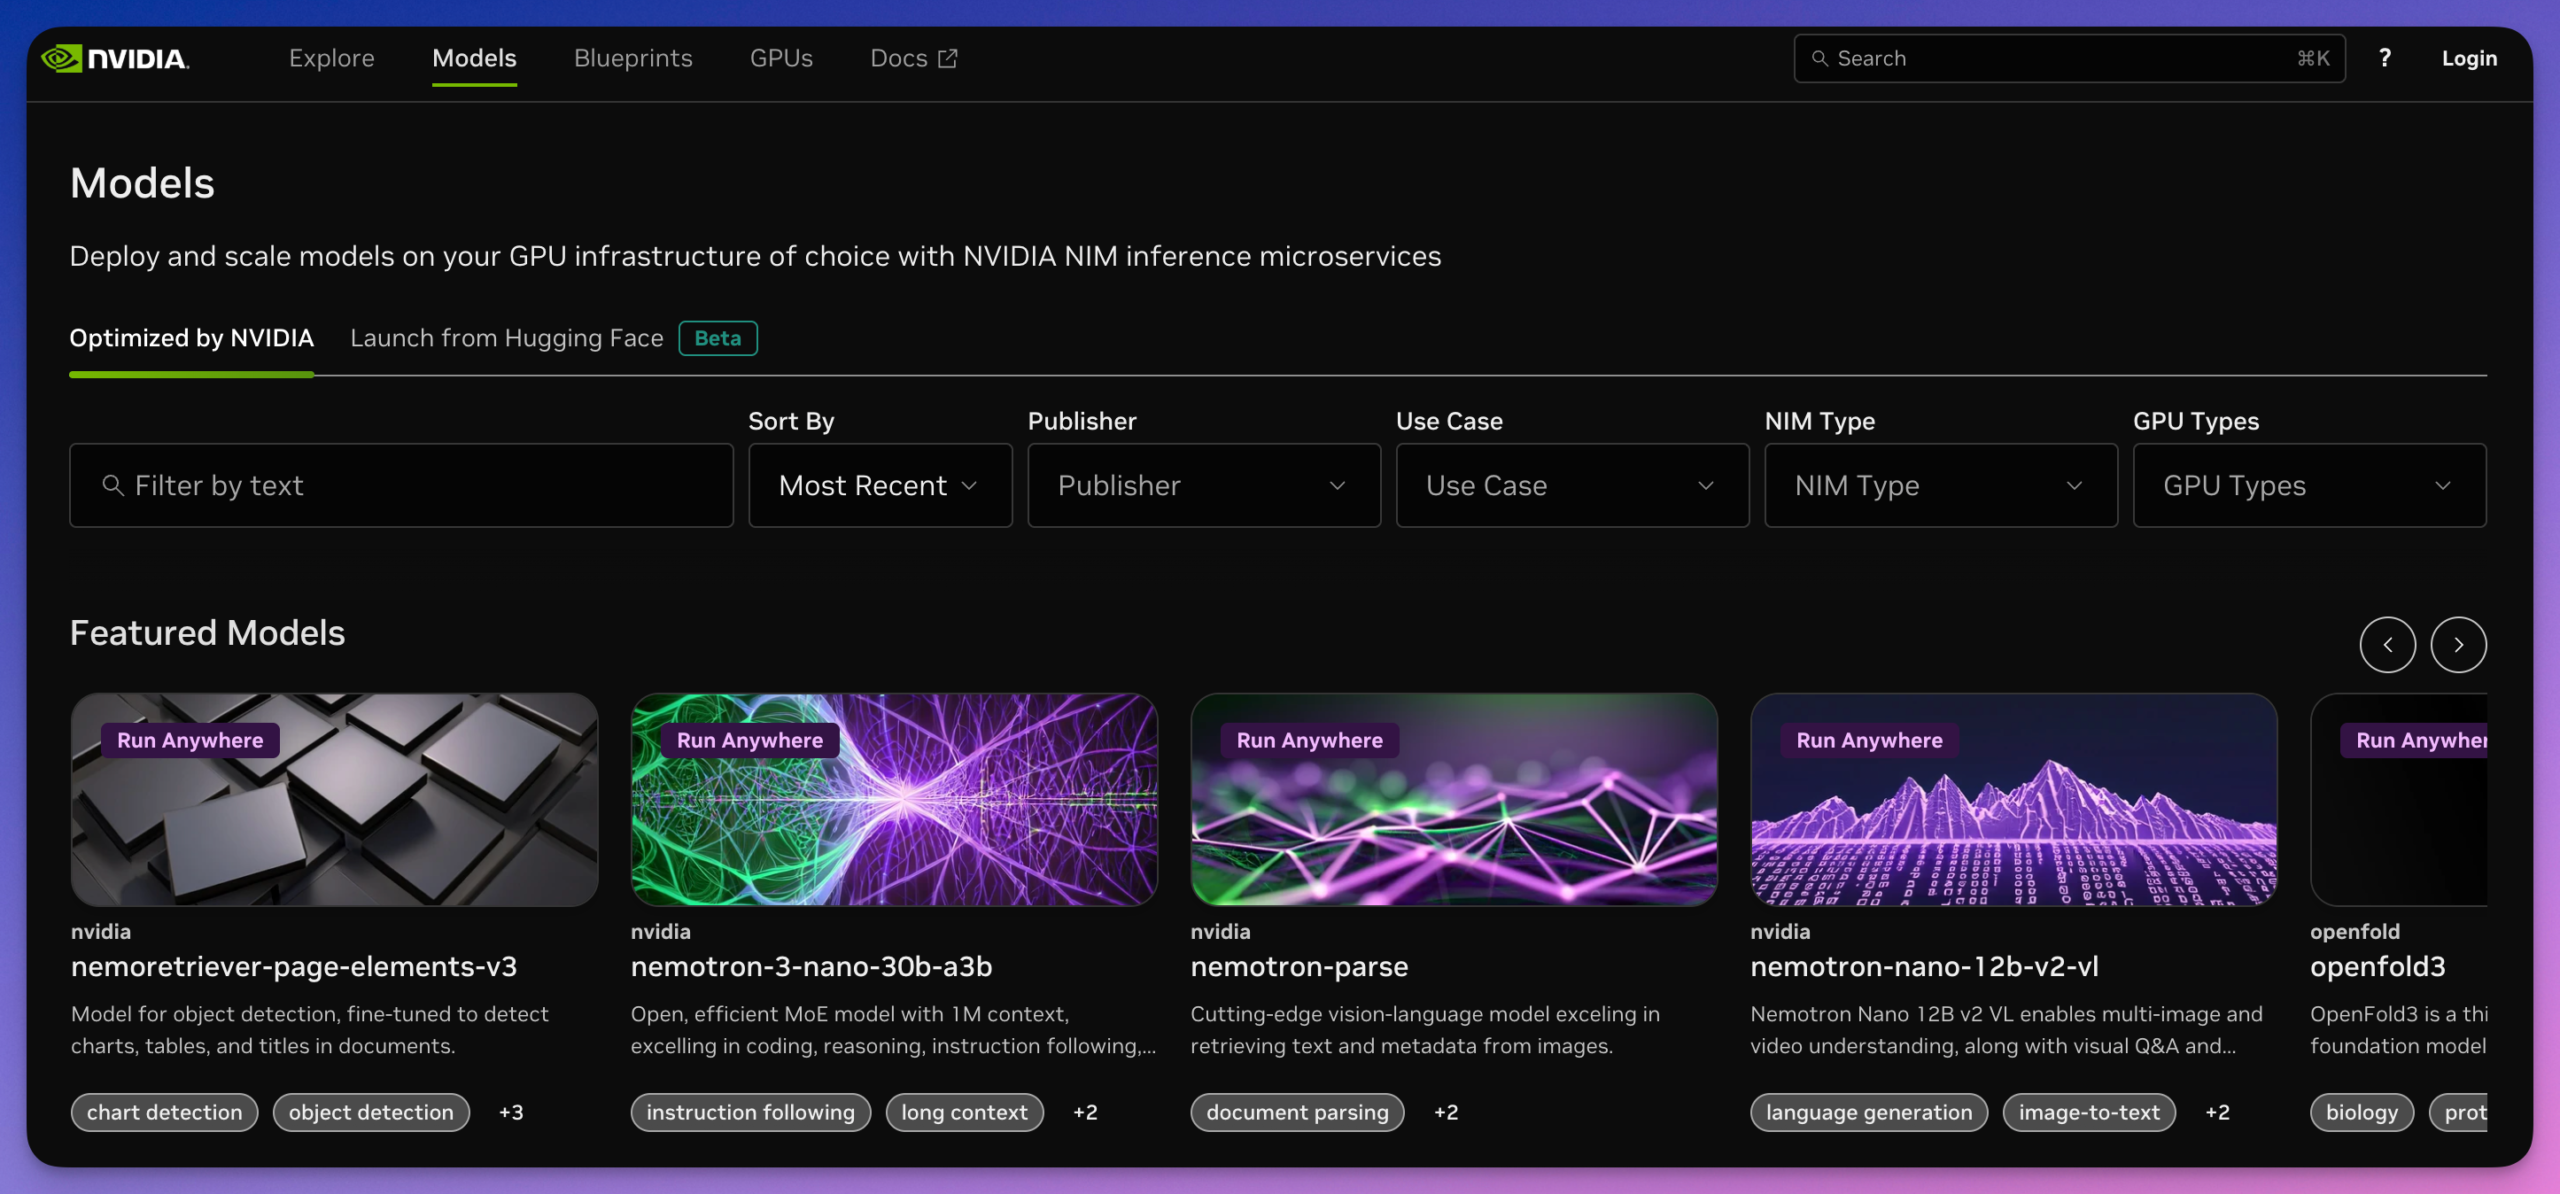Viewport: 2560px width, 1194px height.
Task: Click the search magnifier icon in top bar
Action: point(1820,59)
